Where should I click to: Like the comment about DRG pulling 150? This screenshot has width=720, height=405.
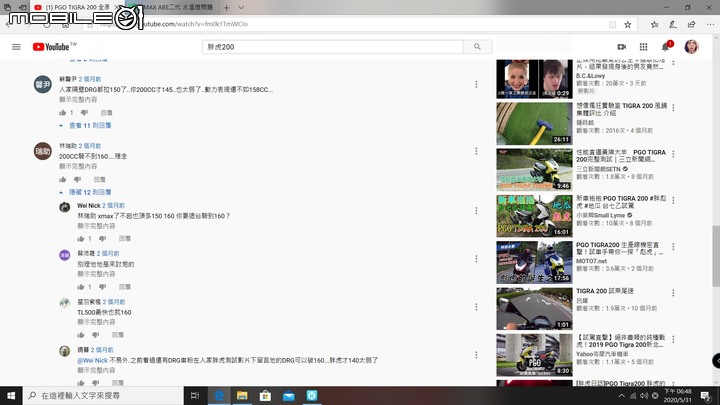click(62, 113)
